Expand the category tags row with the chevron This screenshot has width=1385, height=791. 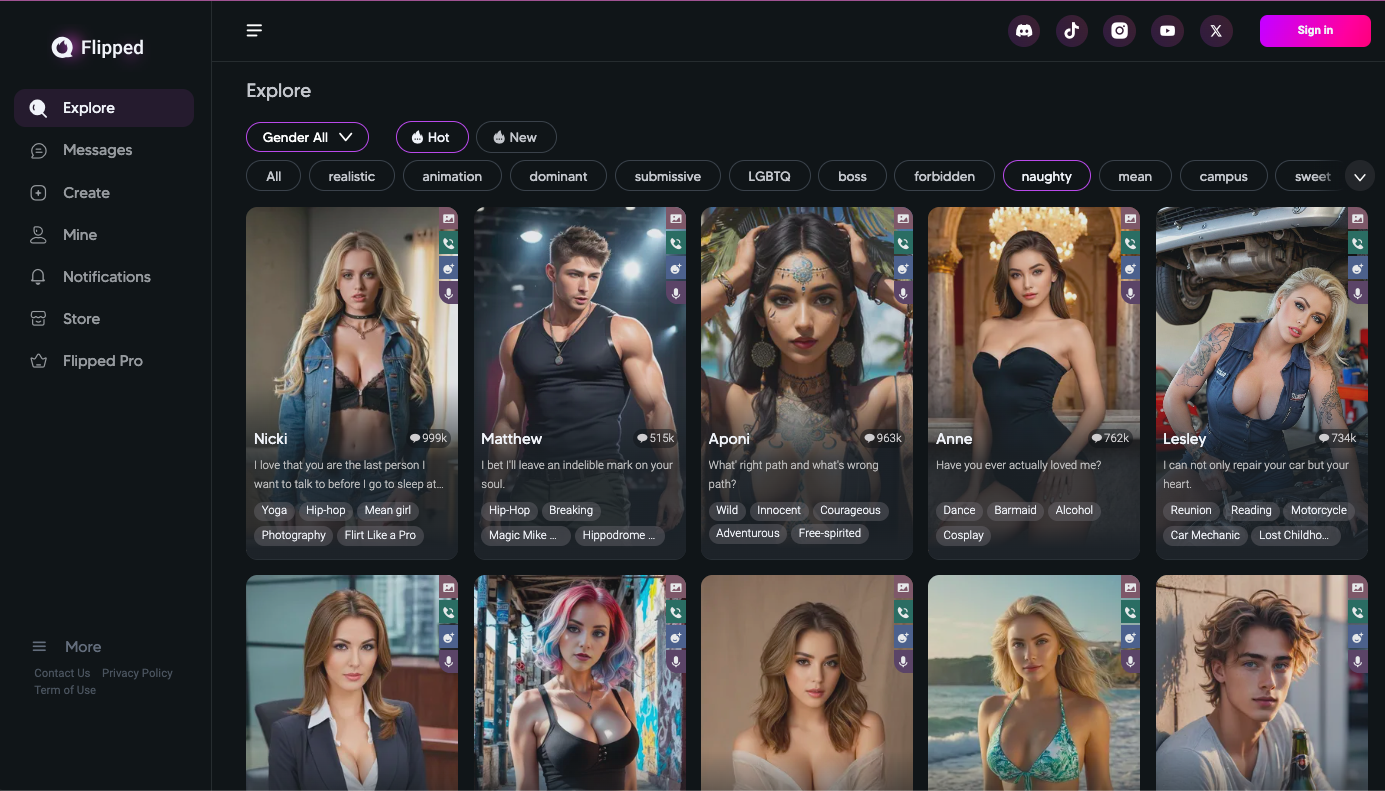click(1359, 175)
